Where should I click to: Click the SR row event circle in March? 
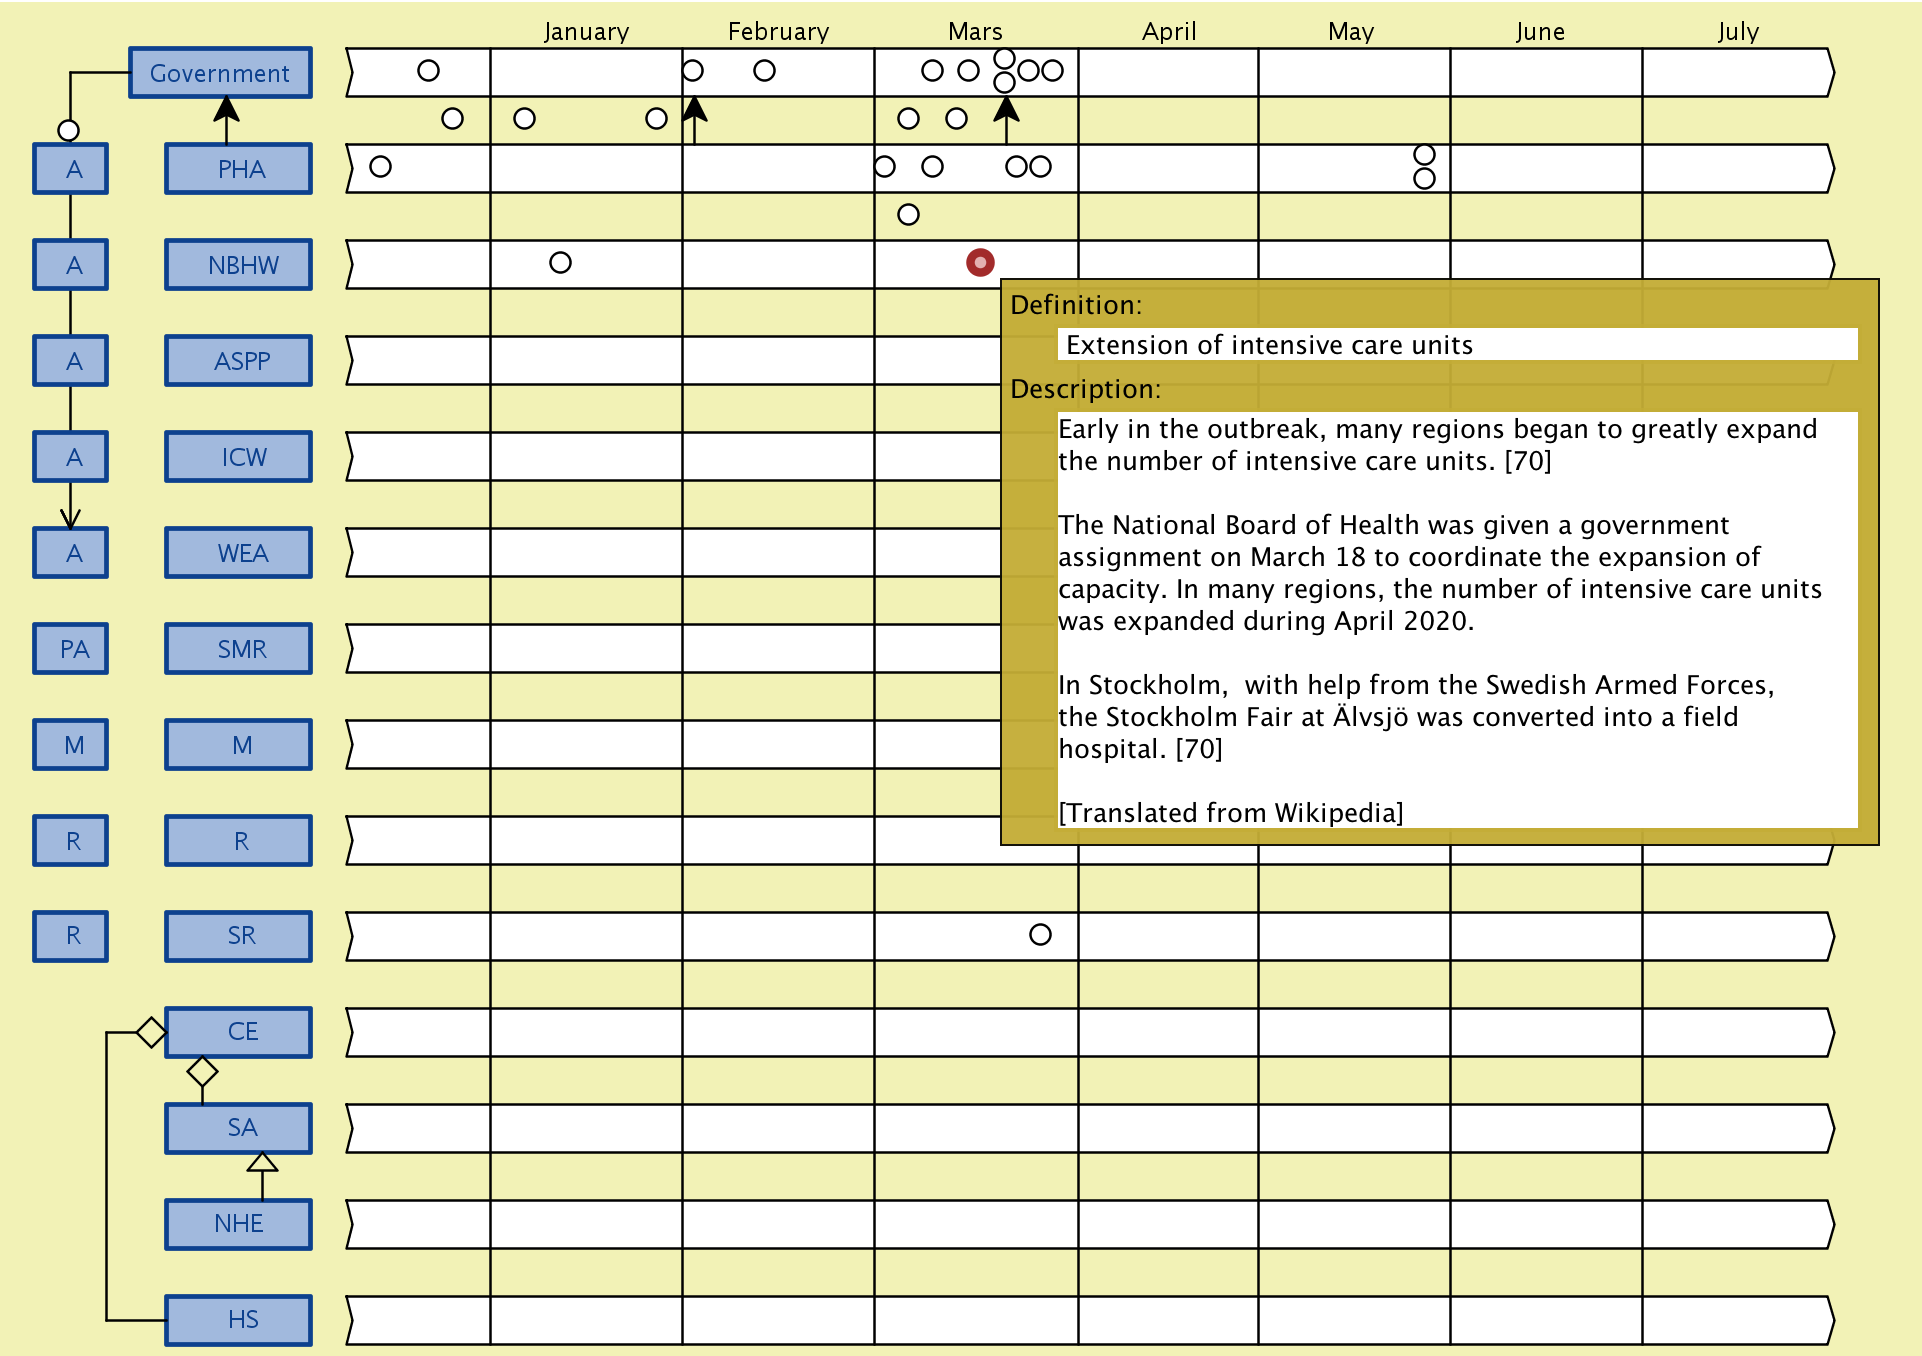1040,935
